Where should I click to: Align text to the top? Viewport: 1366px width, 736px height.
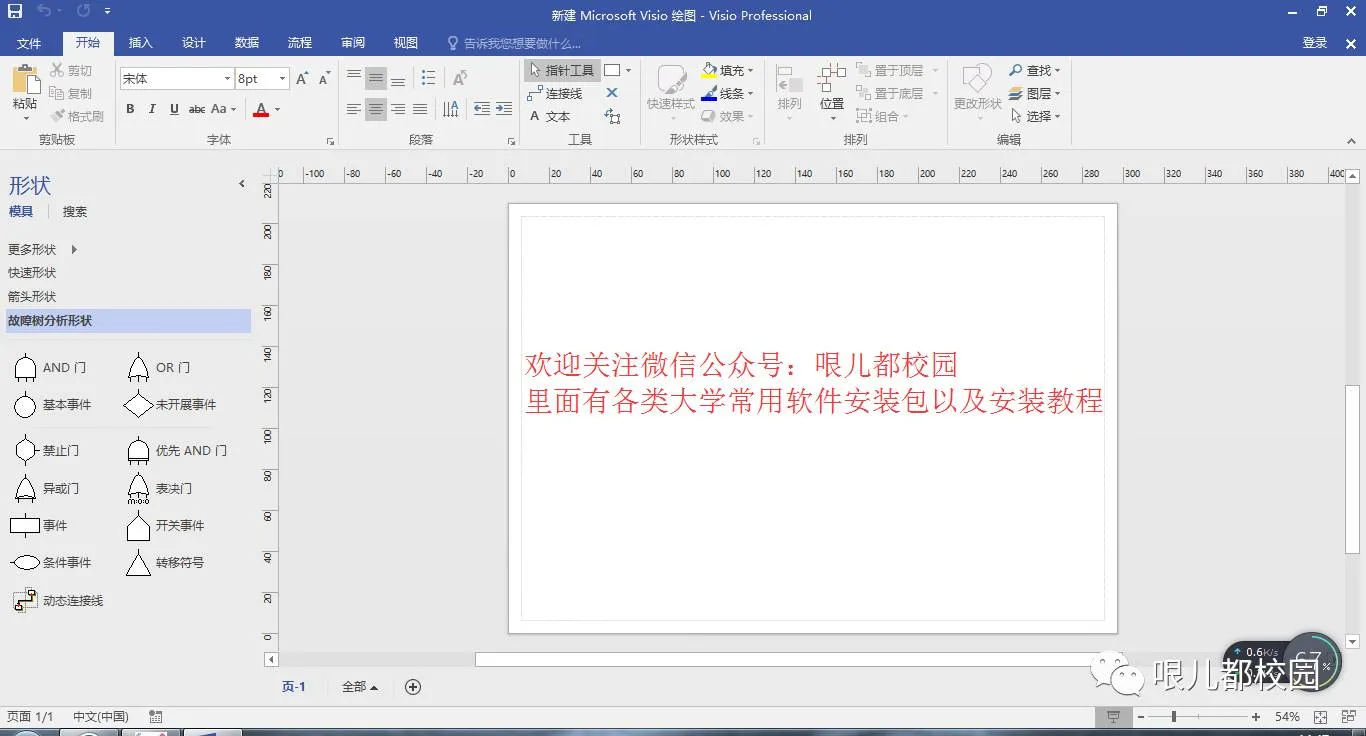coord(354,78)
